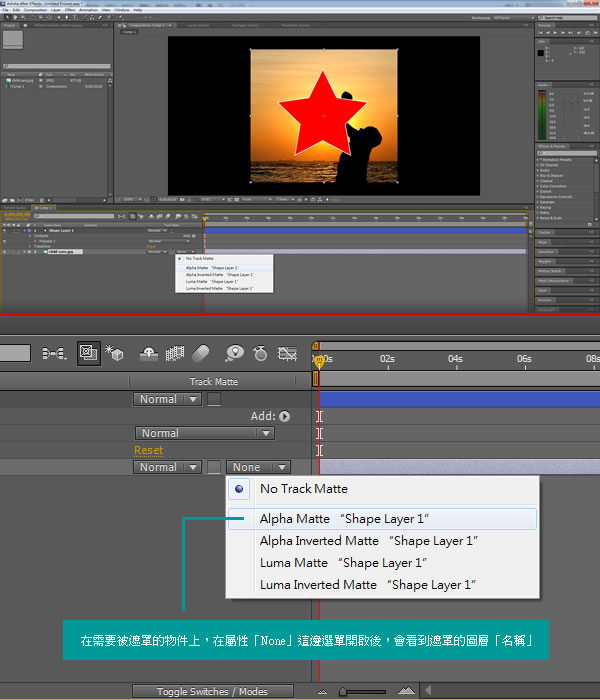This screenshot has height=700, width=600.
Task: Select the Selection tool in toolbar
Action: coord(7,17)
